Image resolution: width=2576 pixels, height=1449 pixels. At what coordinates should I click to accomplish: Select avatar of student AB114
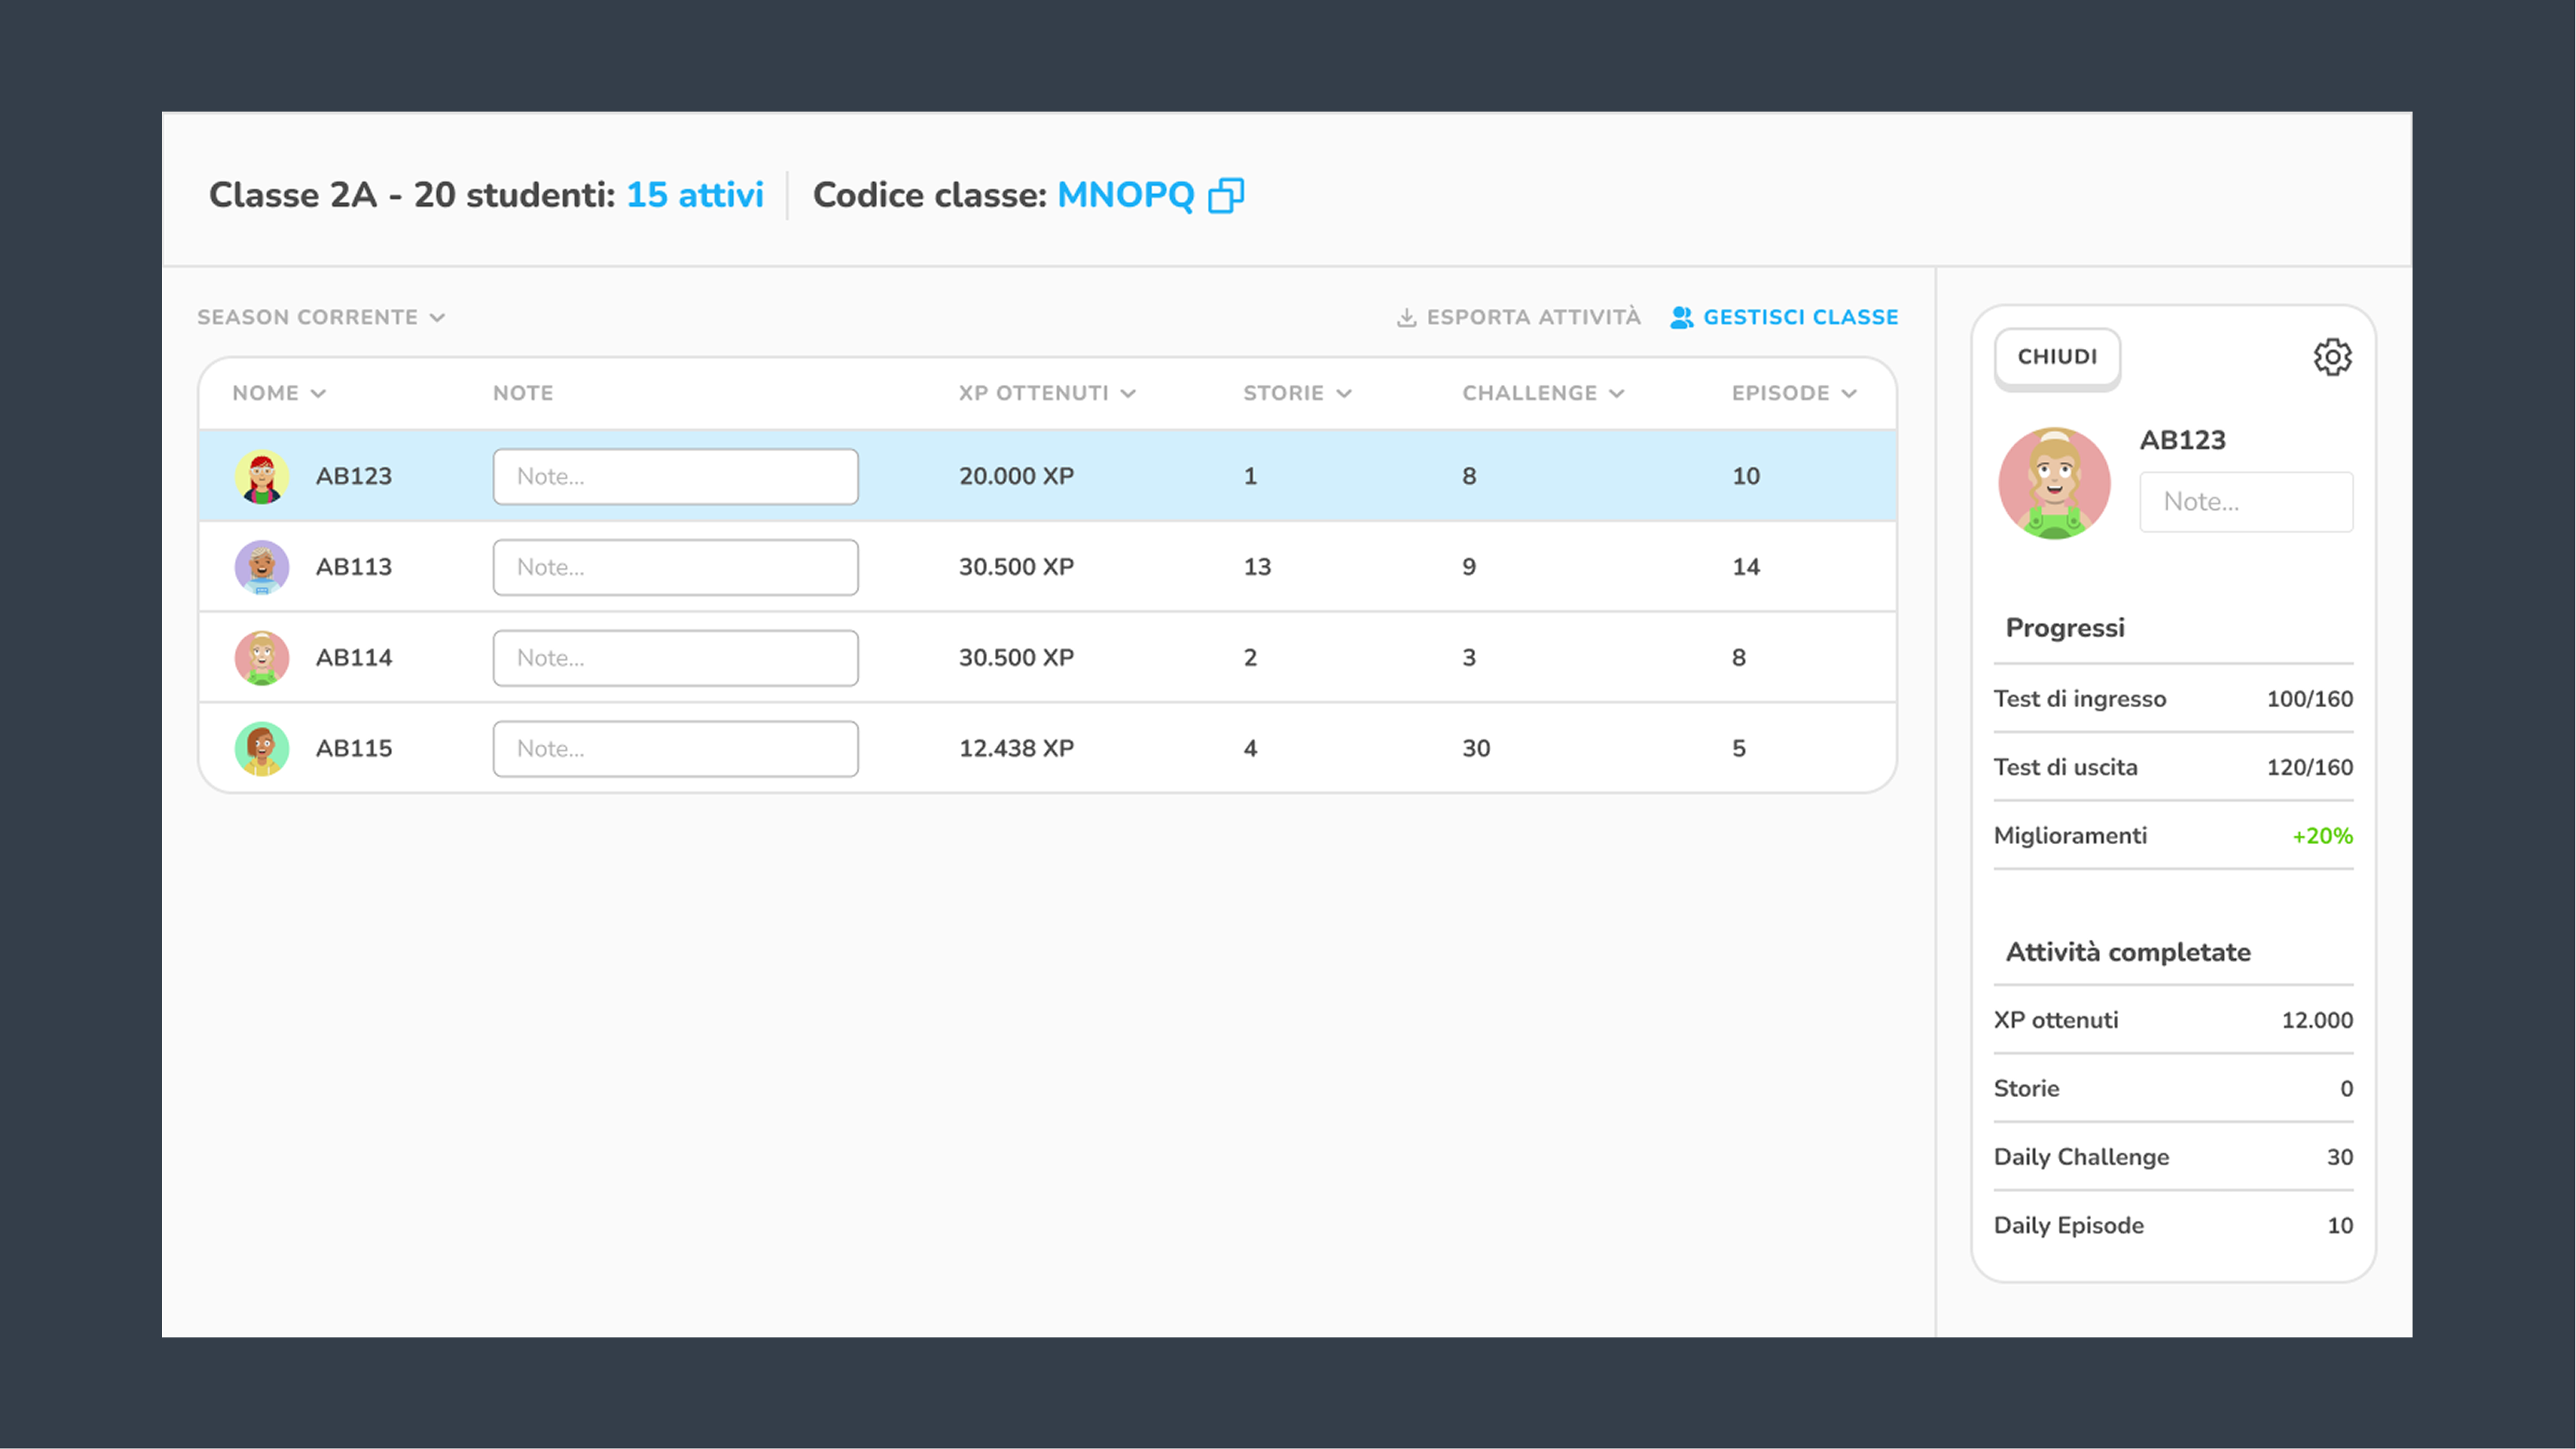point(262,658)
